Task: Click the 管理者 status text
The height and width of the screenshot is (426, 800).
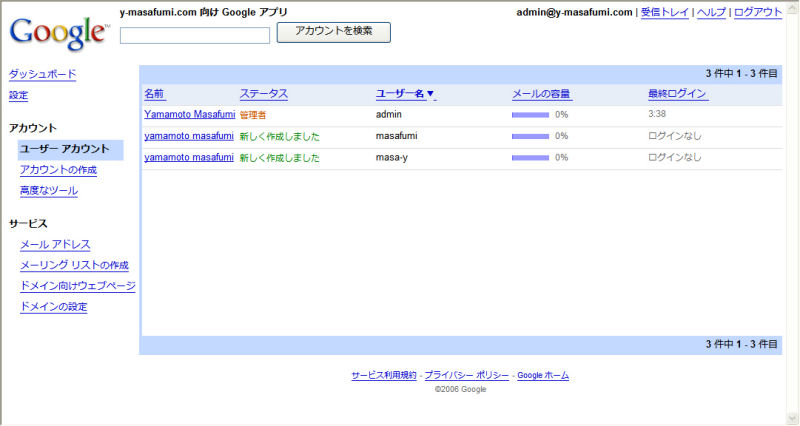Action: click(x=253, y=115)
